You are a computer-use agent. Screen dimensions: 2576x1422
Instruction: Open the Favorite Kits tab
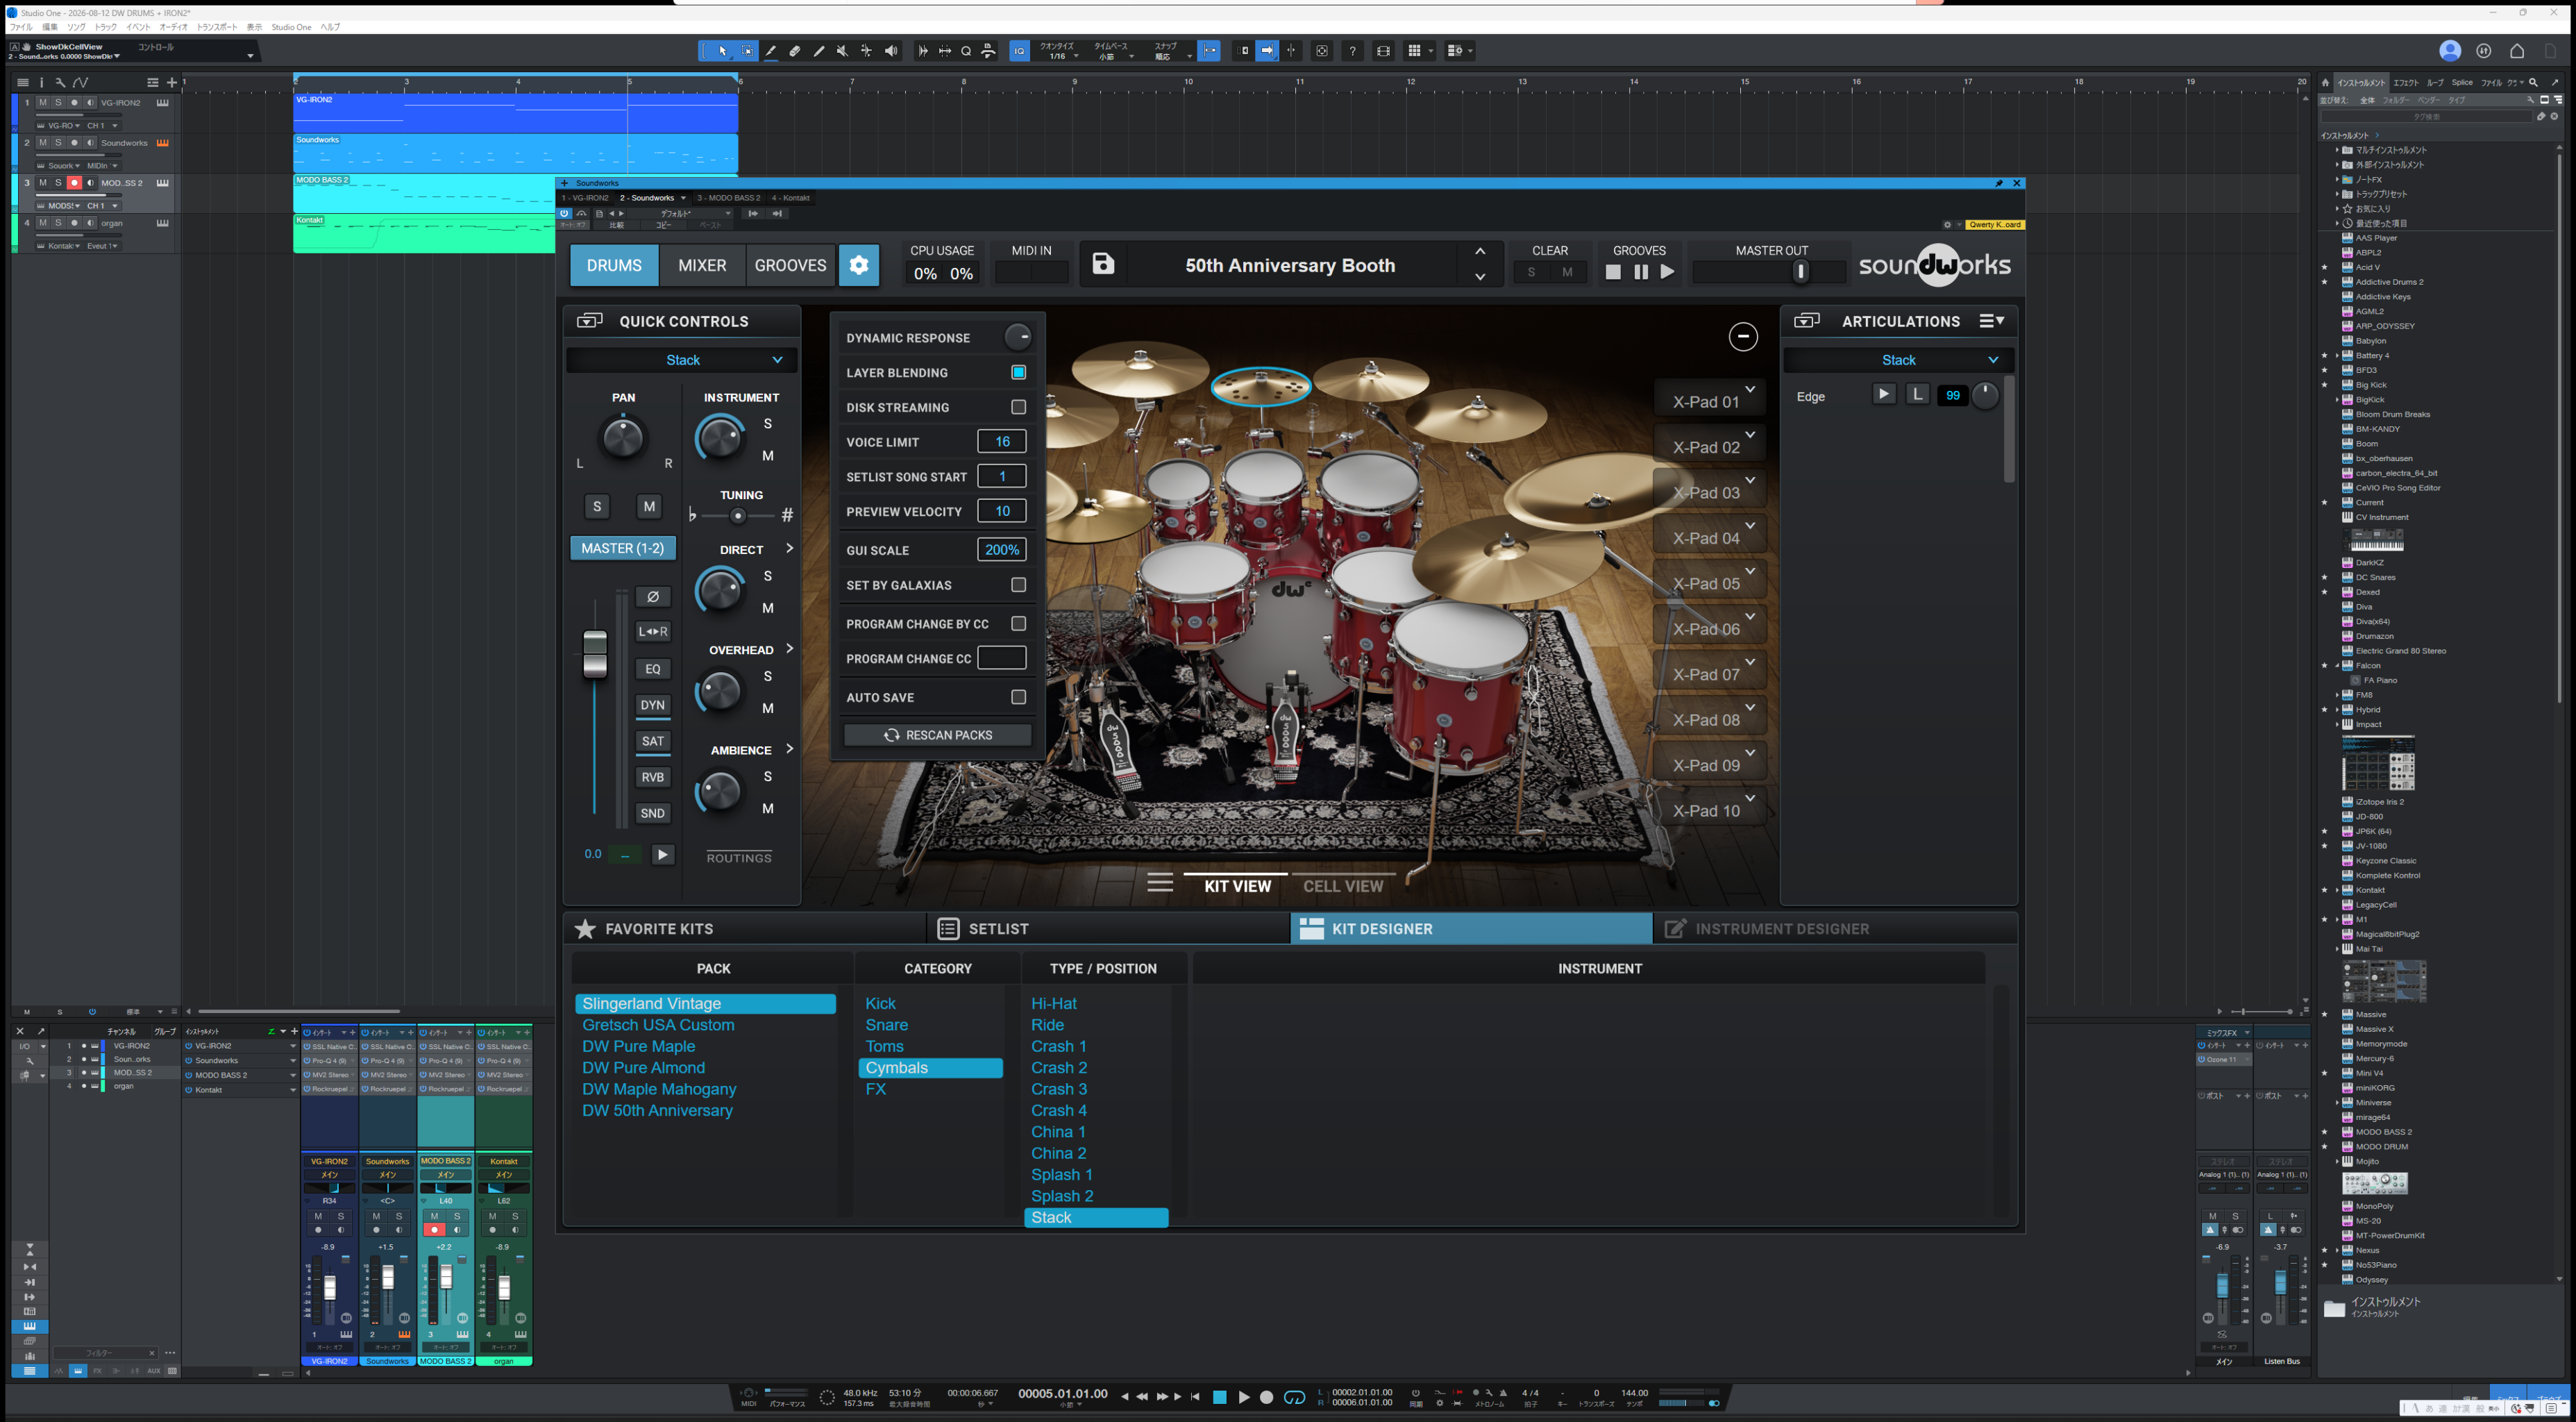[745, 928]
